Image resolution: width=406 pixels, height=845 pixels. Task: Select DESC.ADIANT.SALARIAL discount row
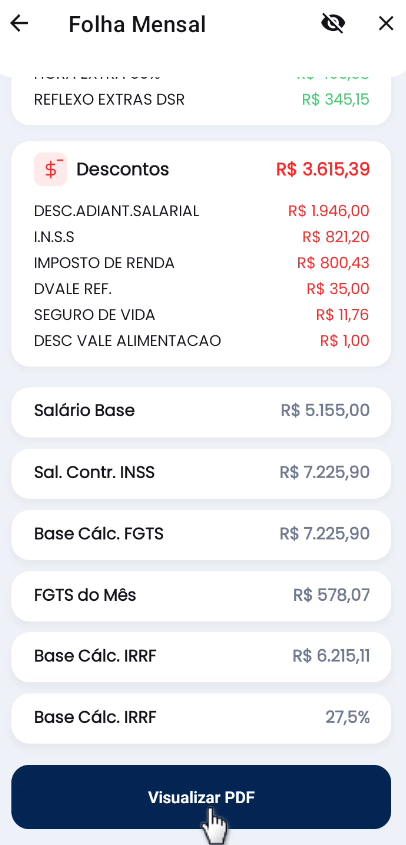pos(202,211)
